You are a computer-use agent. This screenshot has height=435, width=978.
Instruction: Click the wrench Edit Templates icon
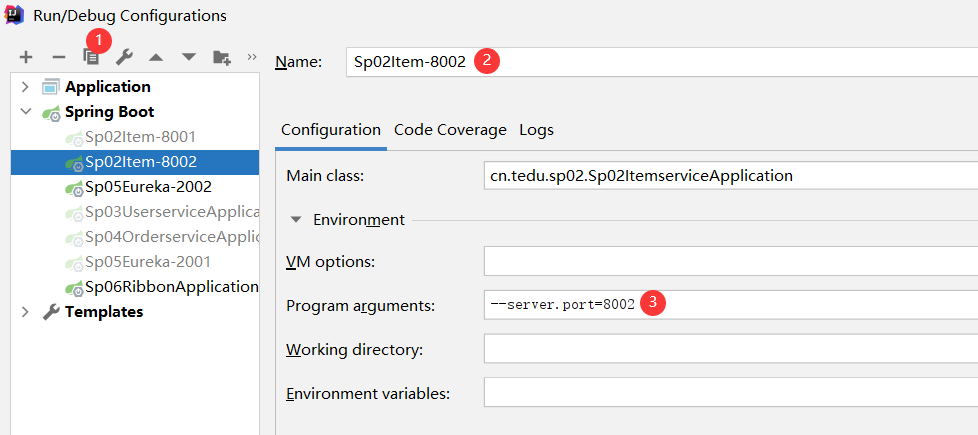[x=124, y=57]
